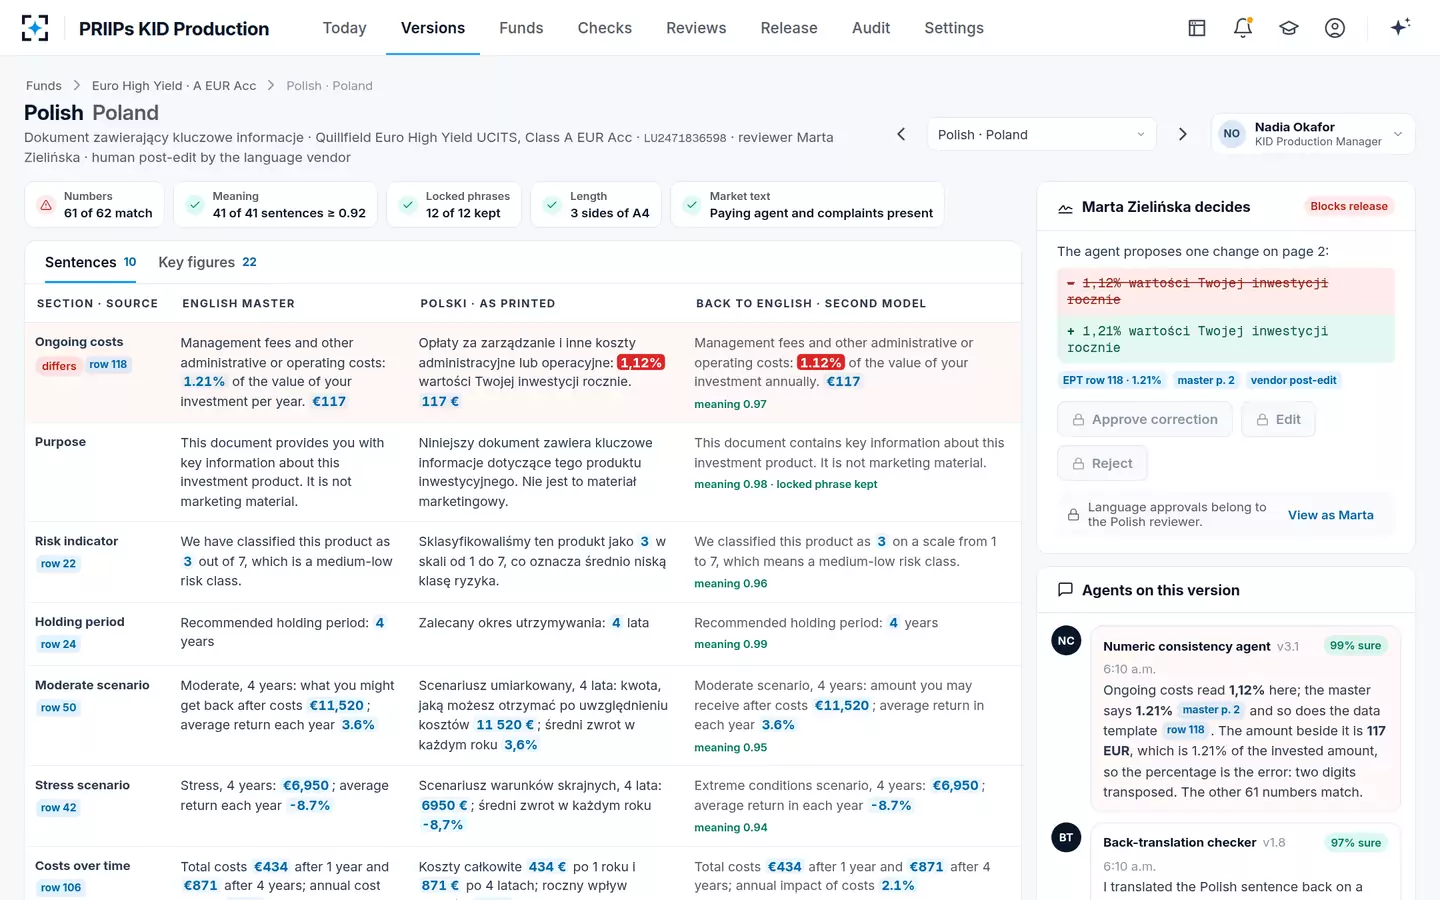
Task: Open the Audit tab
Action: [871, 28]
